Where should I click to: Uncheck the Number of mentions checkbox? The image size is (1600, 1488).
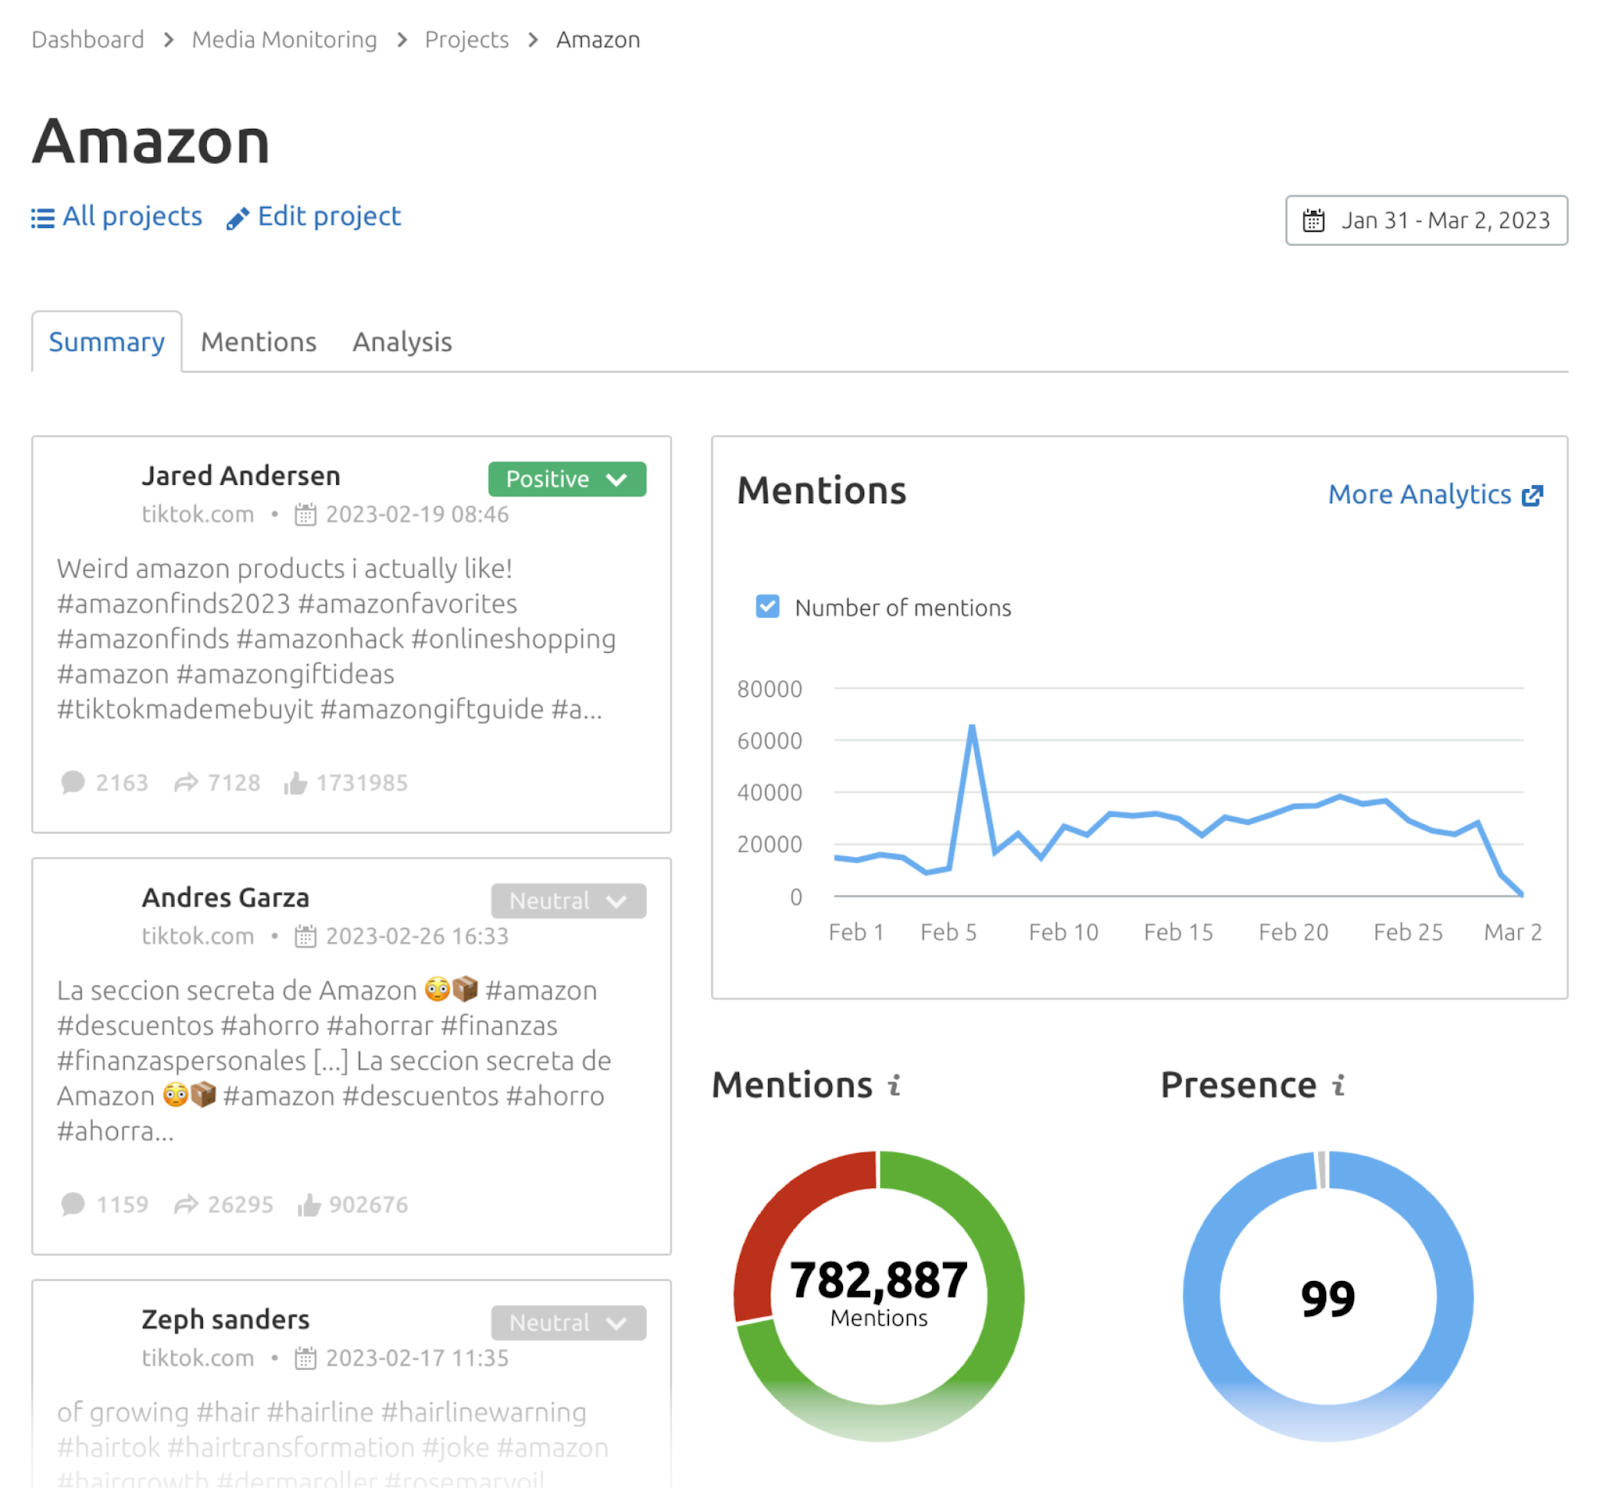(766, 606)
